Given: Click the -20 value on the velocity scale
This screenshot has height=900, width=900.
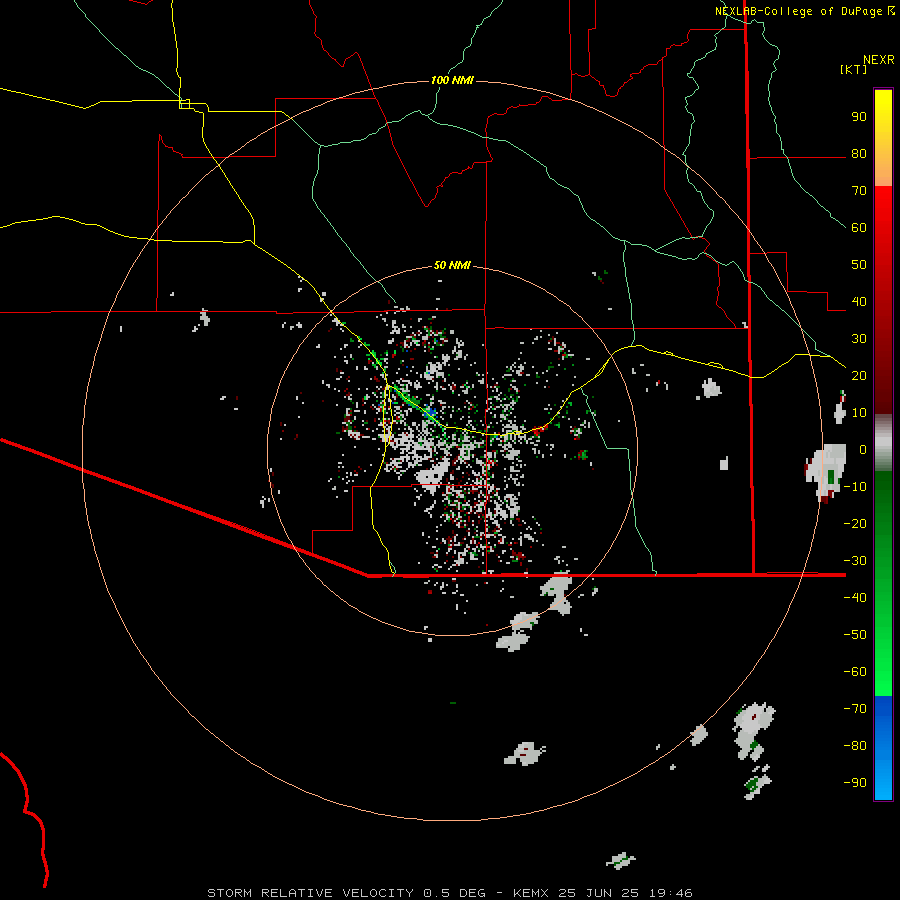Looking at the screenshot, I should click(x=855, y=523).
